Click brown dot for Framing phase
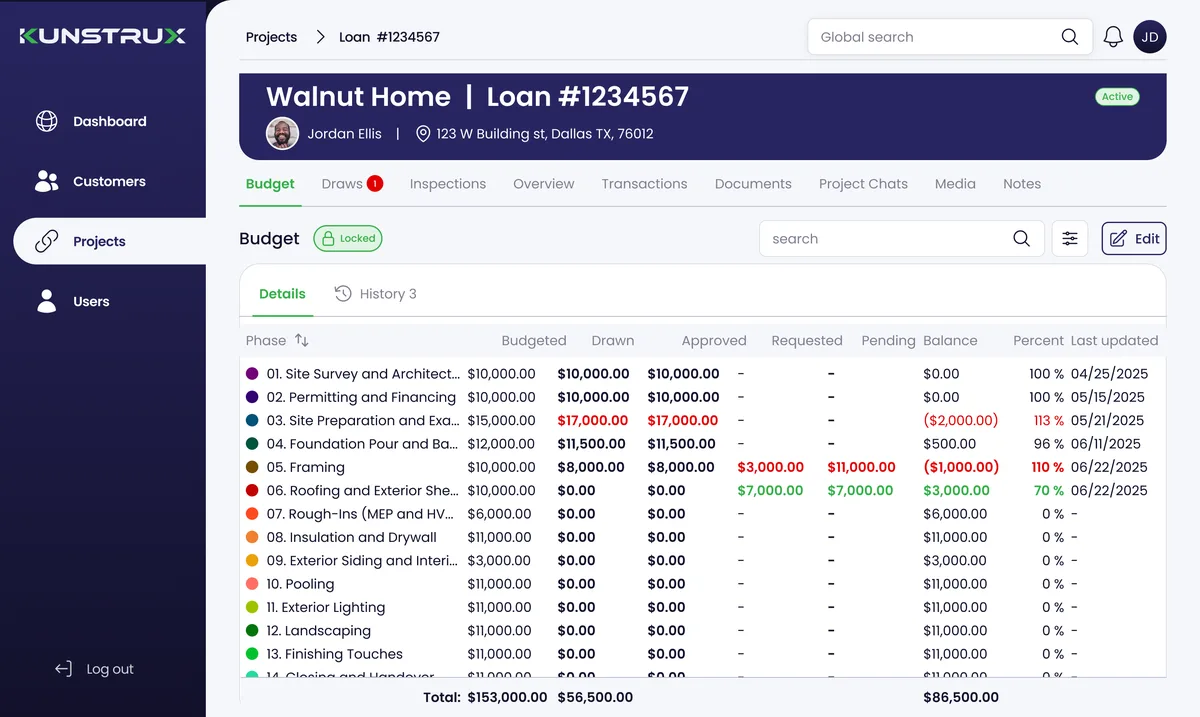The width and height of the screenshot is (1200, 717). click(x=252, y=467)
